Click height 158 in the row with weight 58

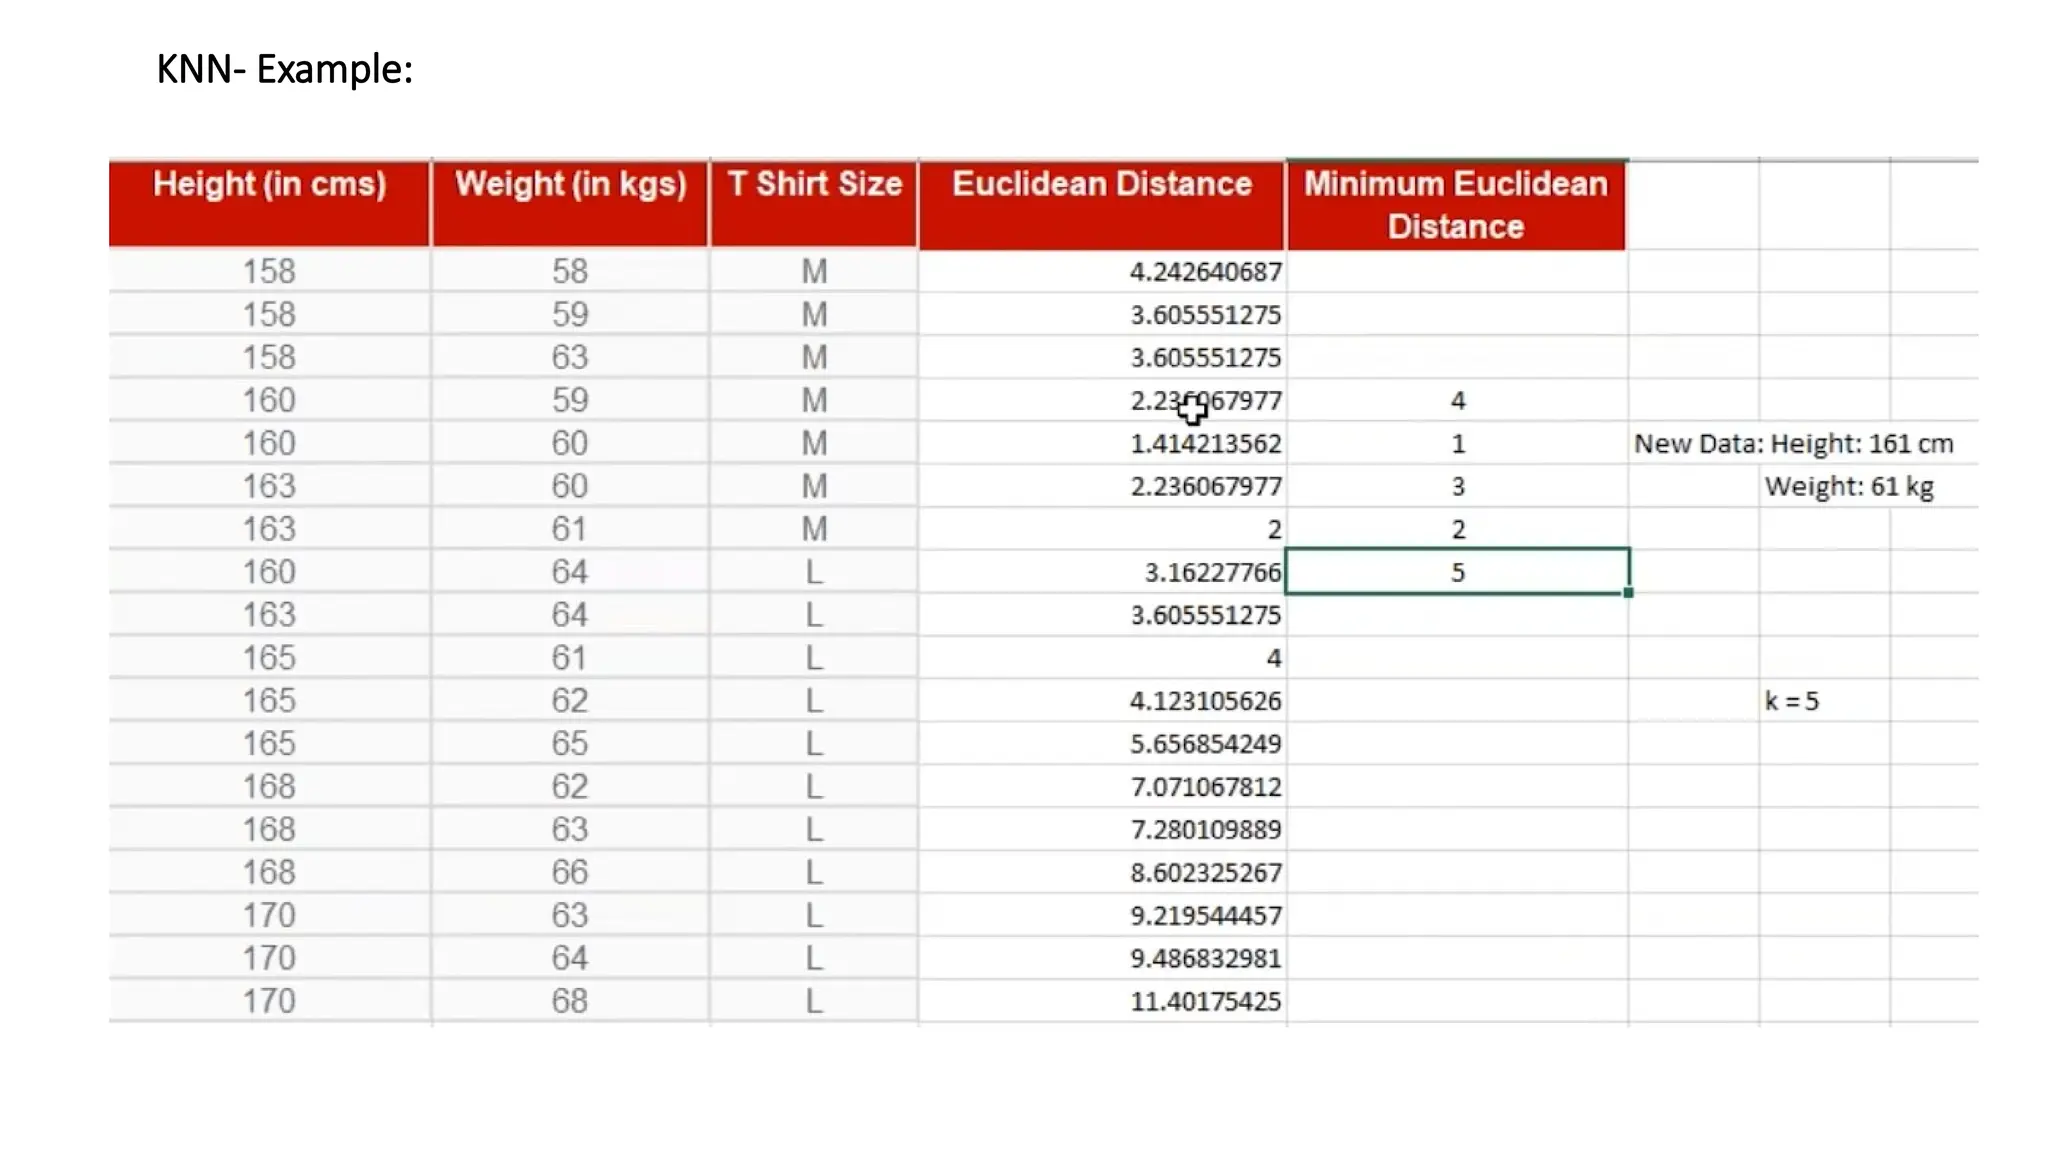click(x=269, y=271)
